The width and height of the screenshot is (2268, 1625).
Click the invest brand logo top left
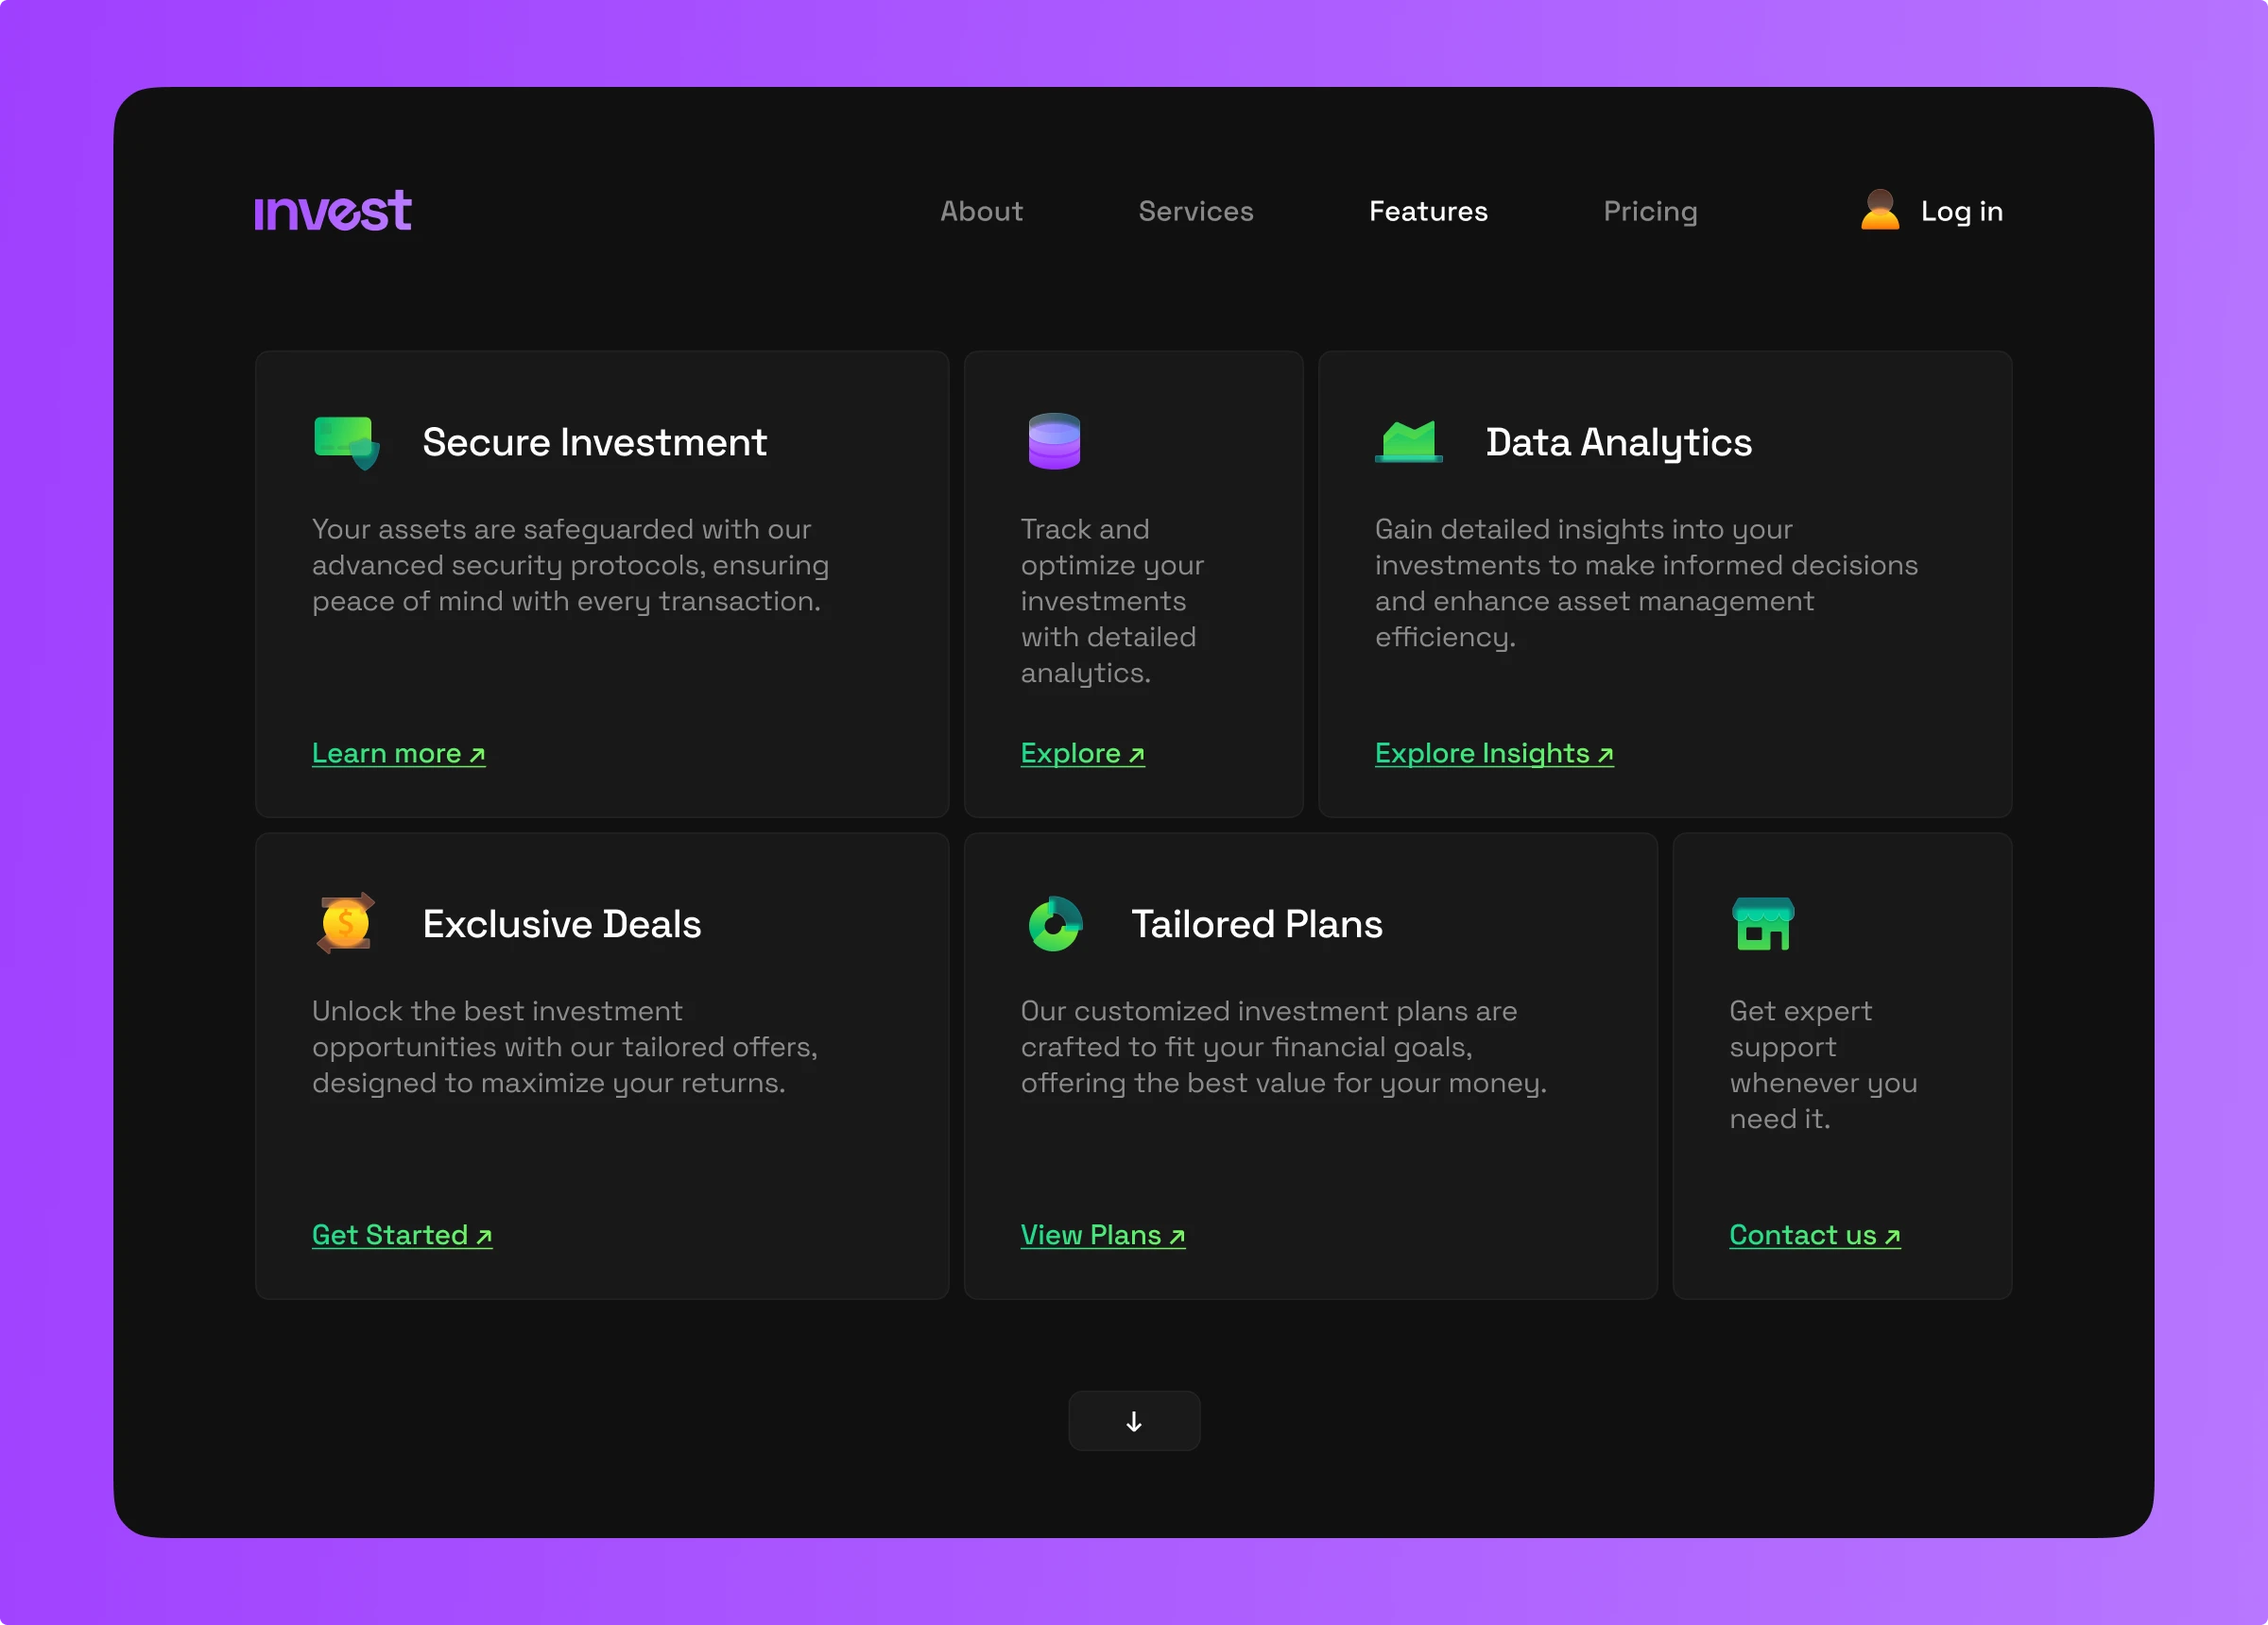click(x=333, y=211)
